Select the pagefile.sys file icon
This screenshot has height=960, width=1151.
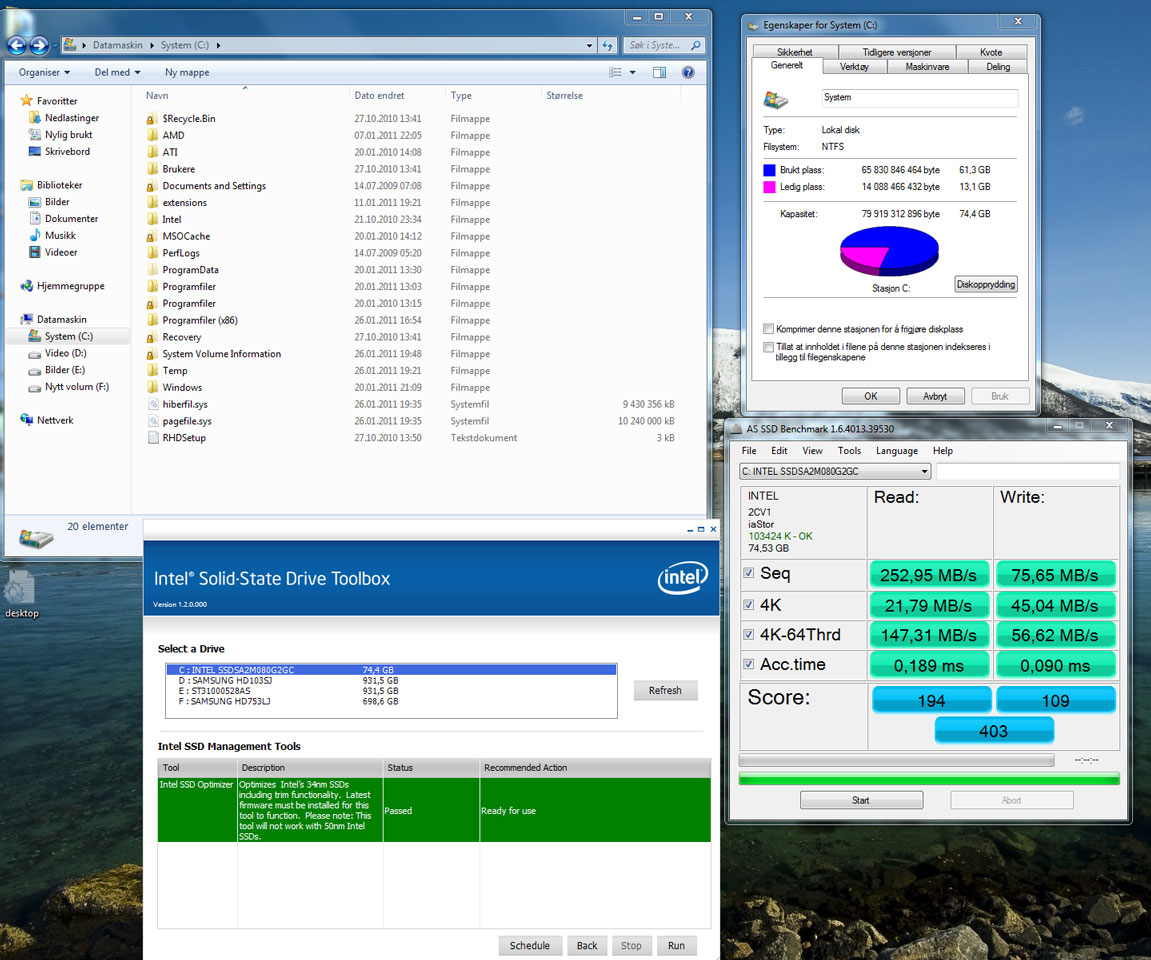click(153, 421)
